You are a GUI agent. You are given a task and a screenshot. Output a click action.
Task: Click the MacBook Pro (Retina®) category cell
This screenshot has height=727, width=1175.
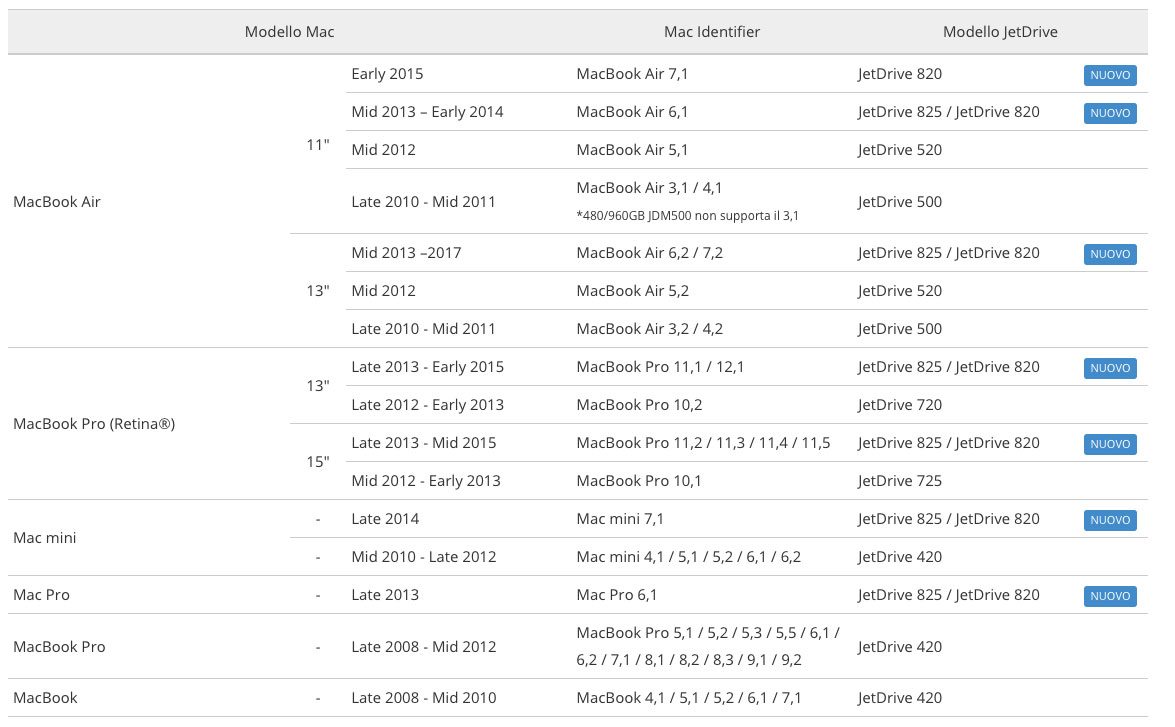pyautogui.click(x=94, y=424)
